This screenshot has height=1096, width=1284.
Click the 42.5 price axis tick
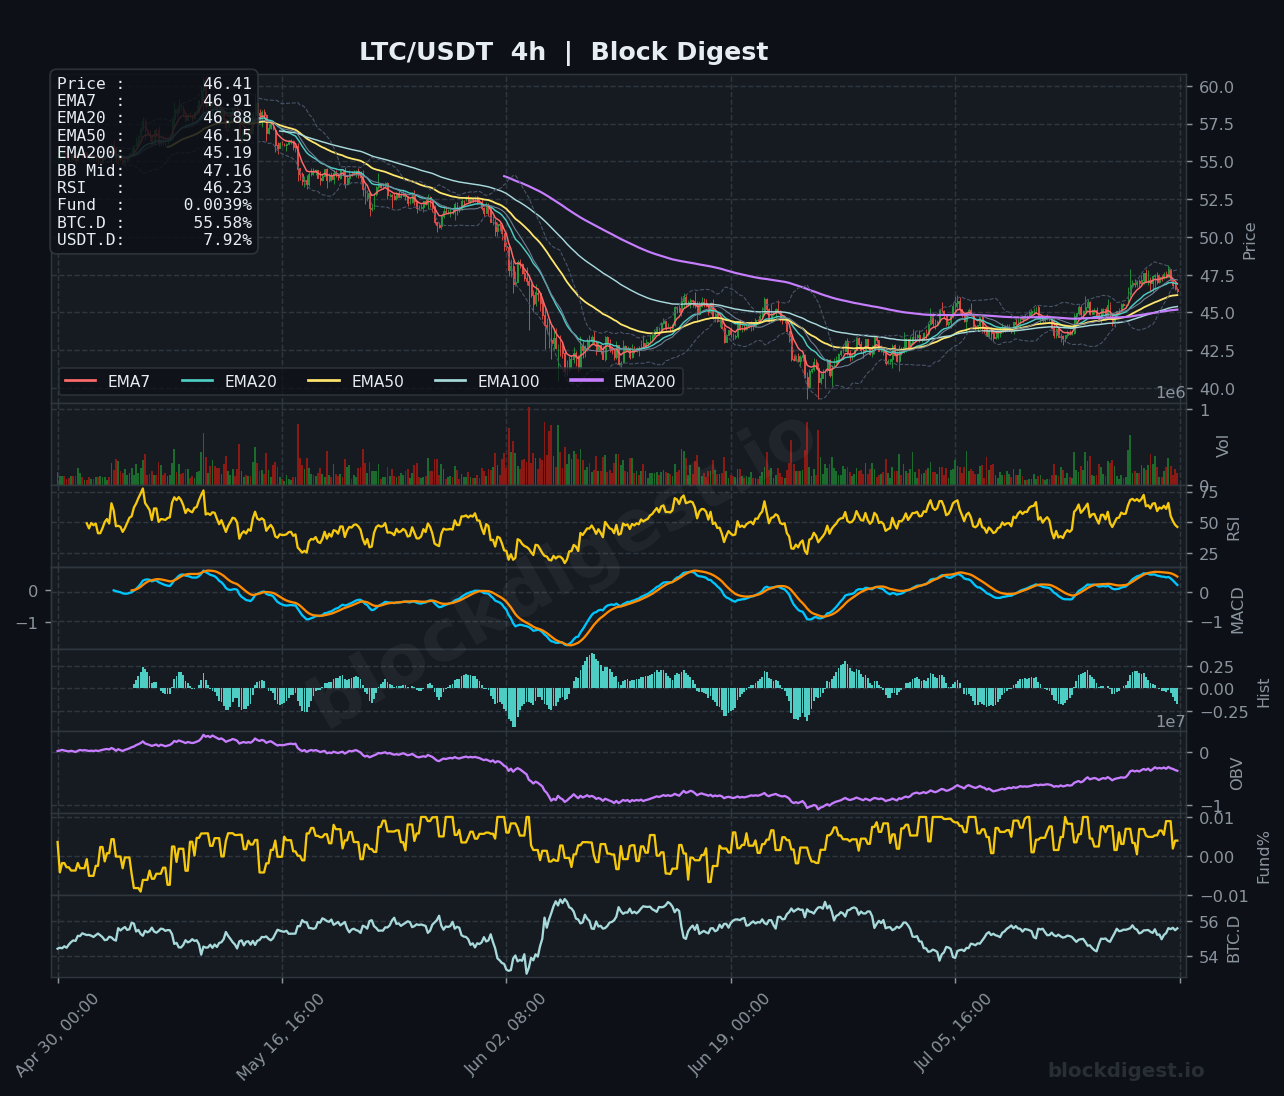pos(1215,351)
